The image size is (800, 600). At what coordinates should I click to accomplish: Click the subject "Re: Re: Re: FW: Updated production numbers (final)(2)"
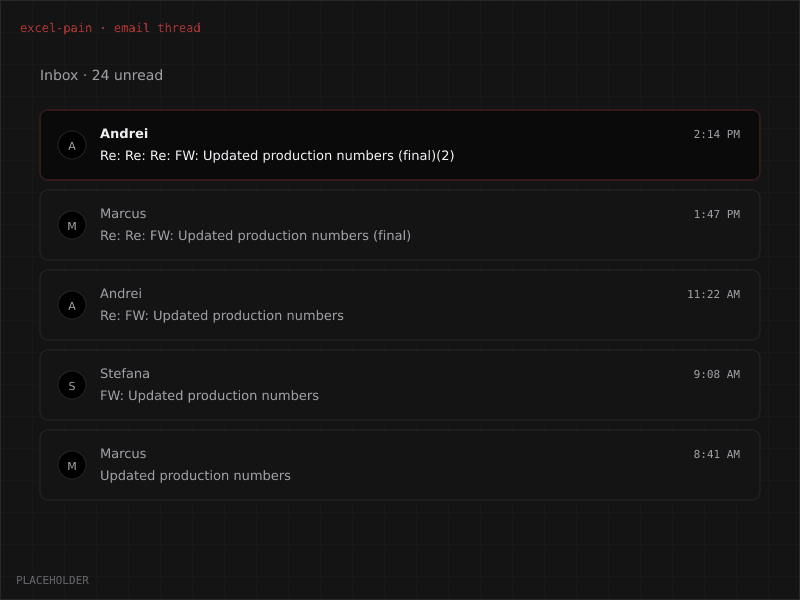tap(275, 156)
